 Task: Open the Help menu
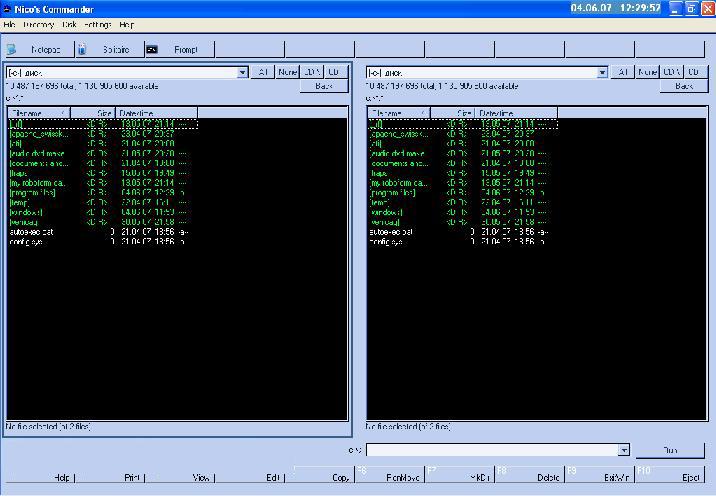(x=126, y=25)
